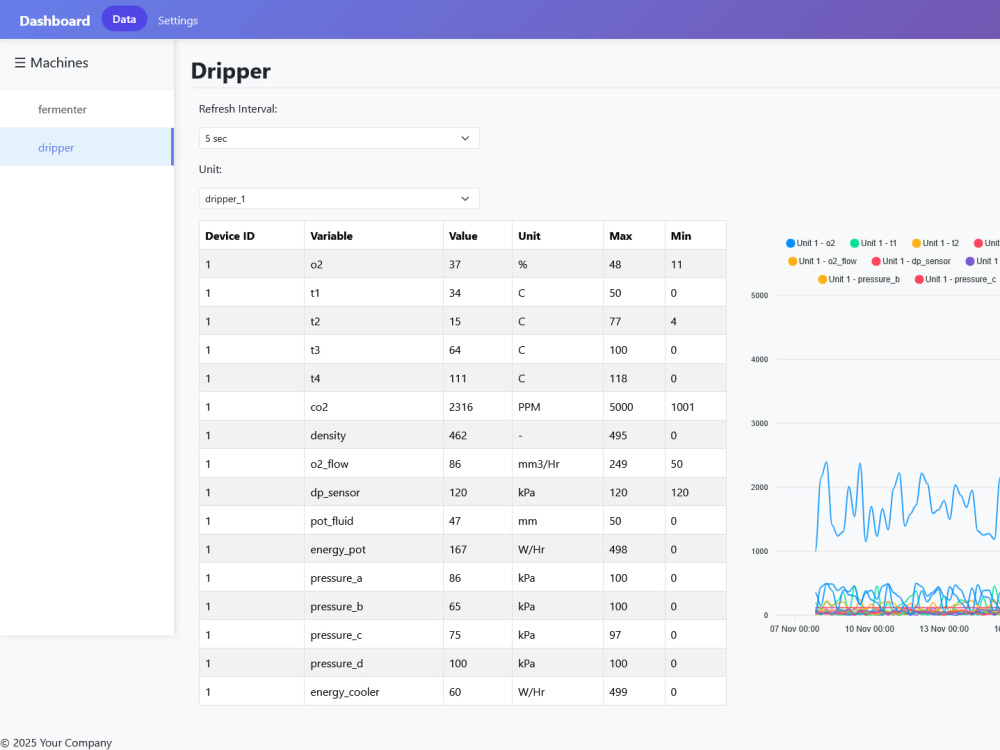Click the 13 Nov 00:00 axis label
This screenshot has width=1000, height=750.
click(x=944, y=629)
